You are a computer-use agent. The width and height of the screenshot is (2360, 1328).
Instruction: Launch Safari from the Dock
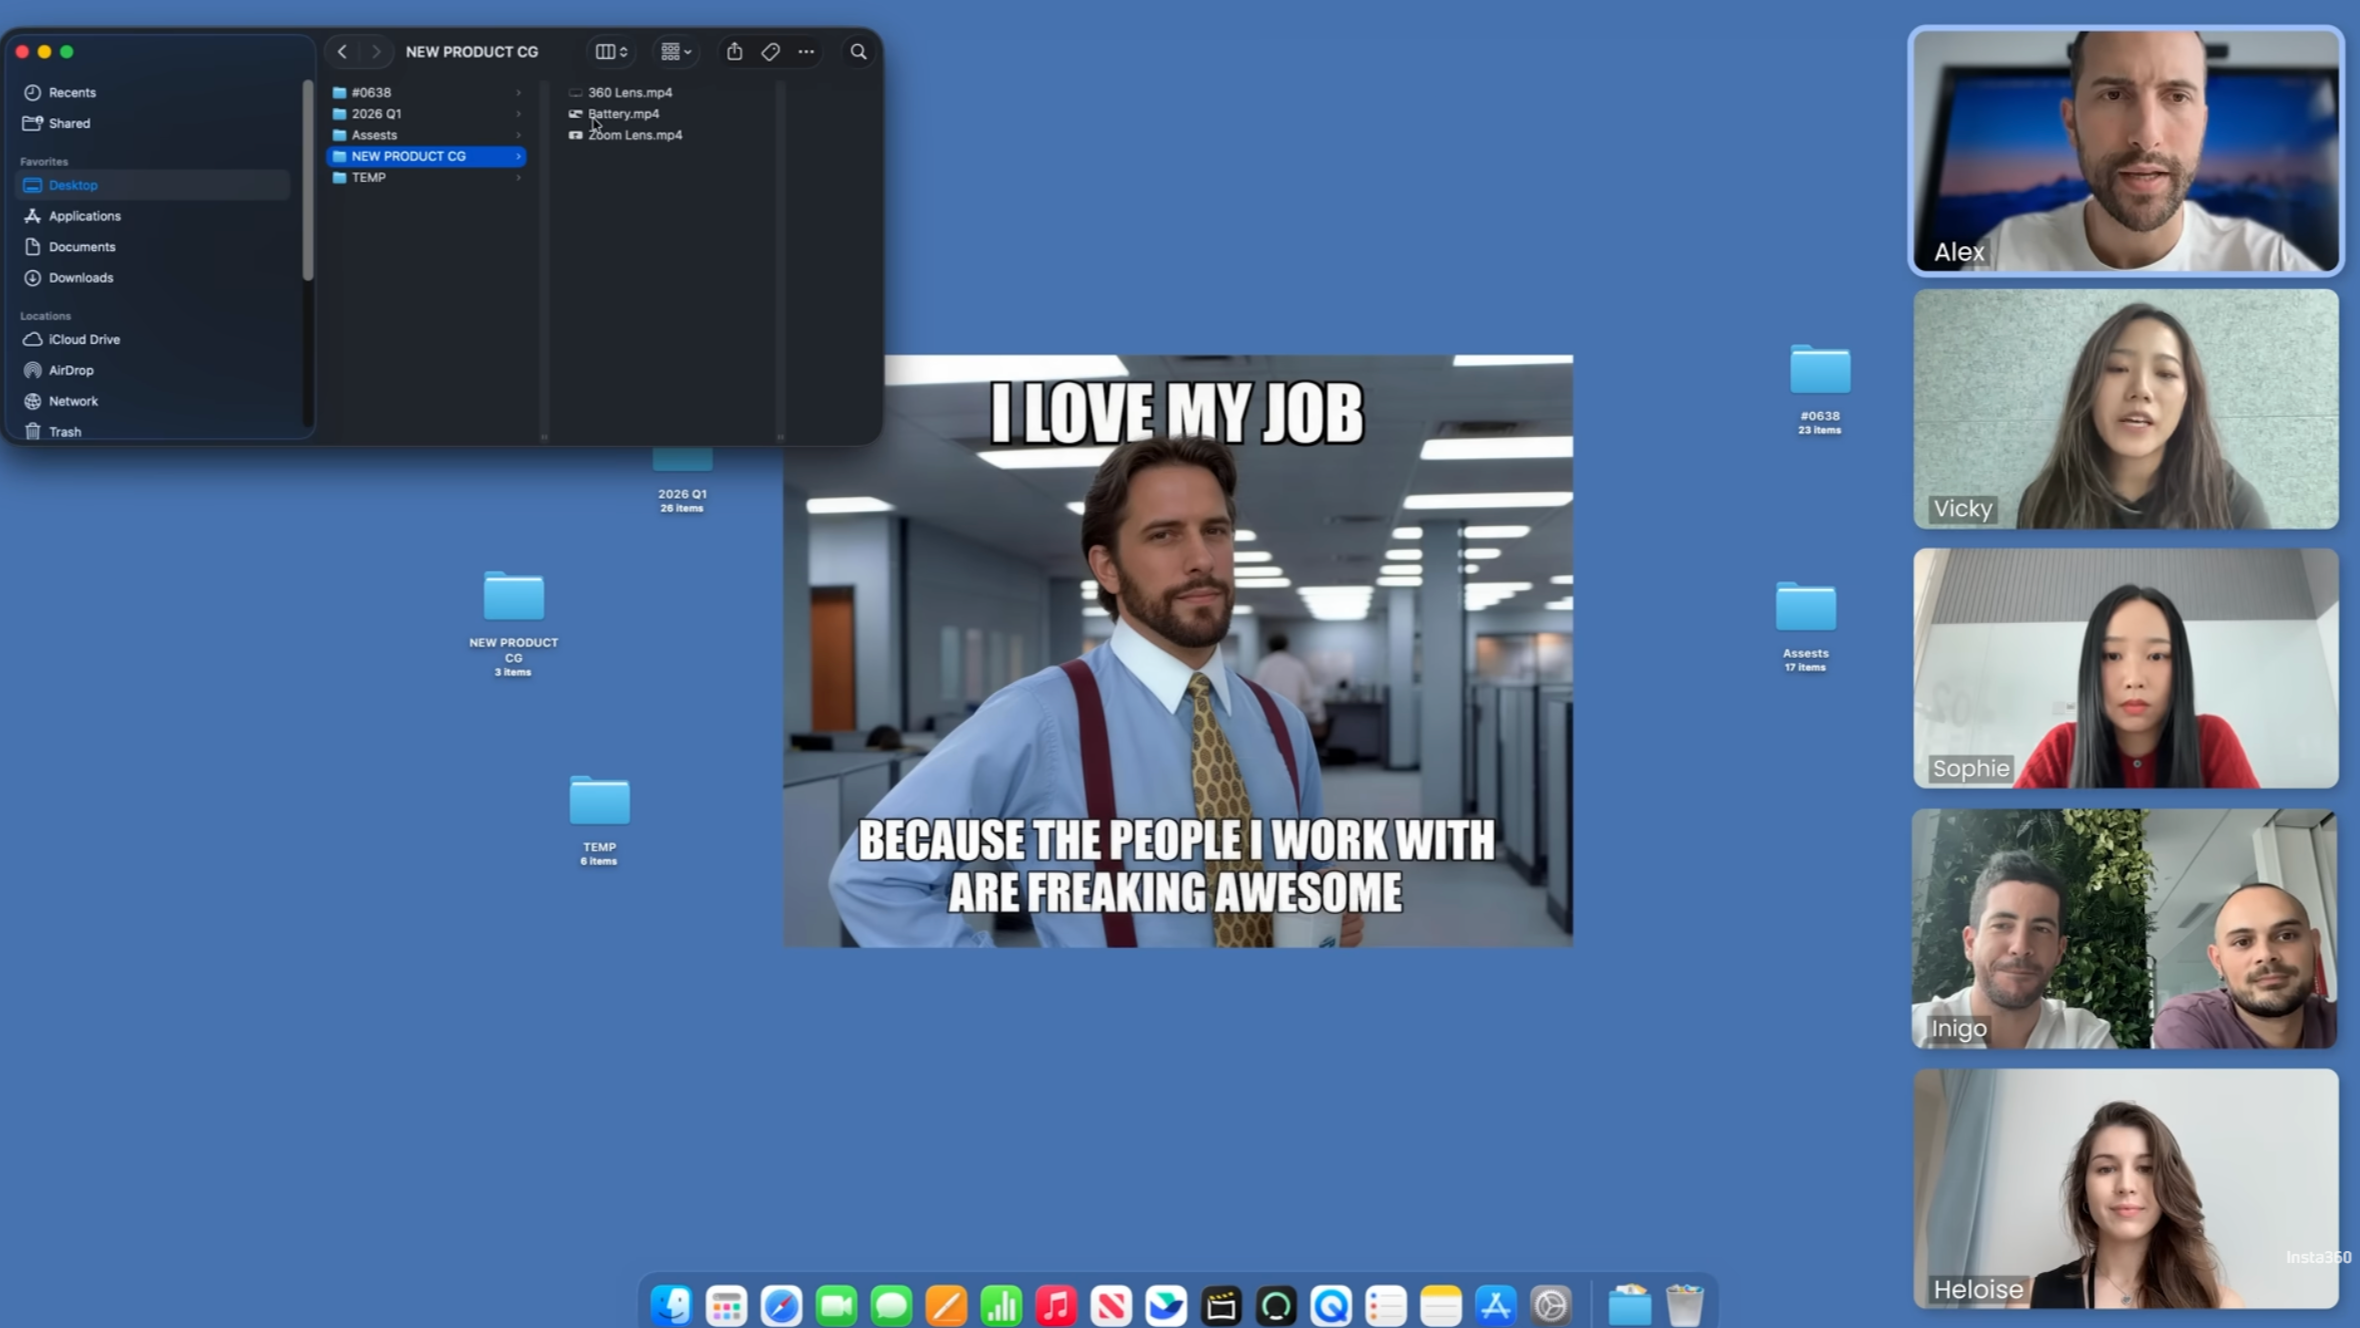click(x=781, y=1306)
